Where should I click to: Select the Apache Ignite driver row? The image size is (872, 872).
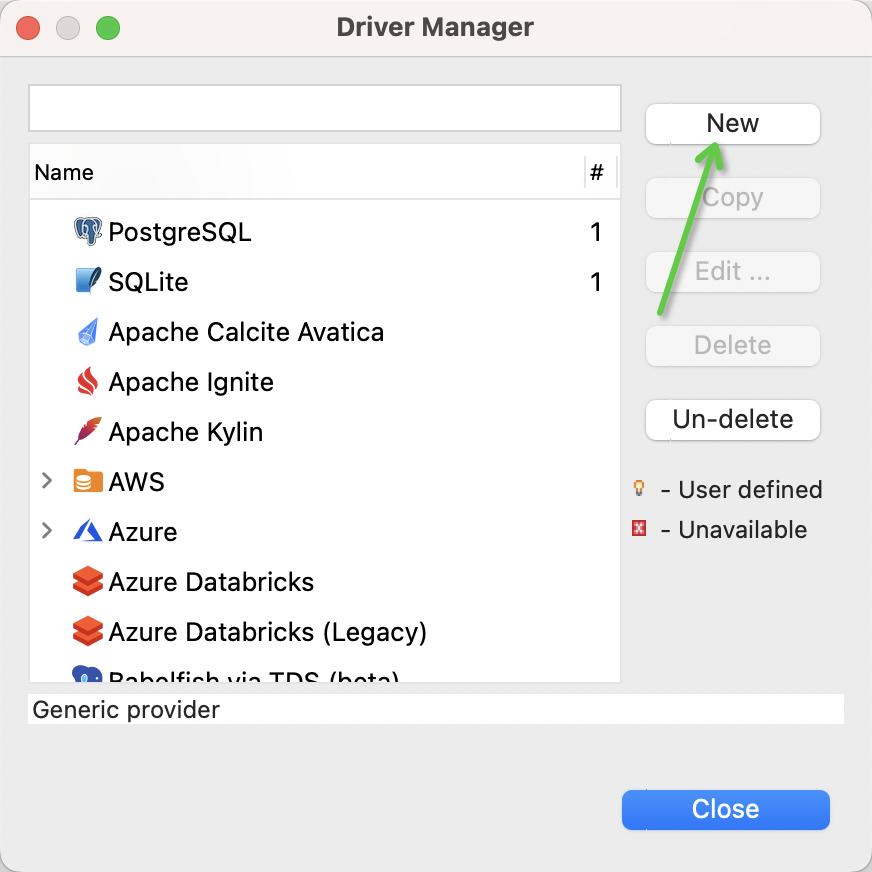coord(325,382)
